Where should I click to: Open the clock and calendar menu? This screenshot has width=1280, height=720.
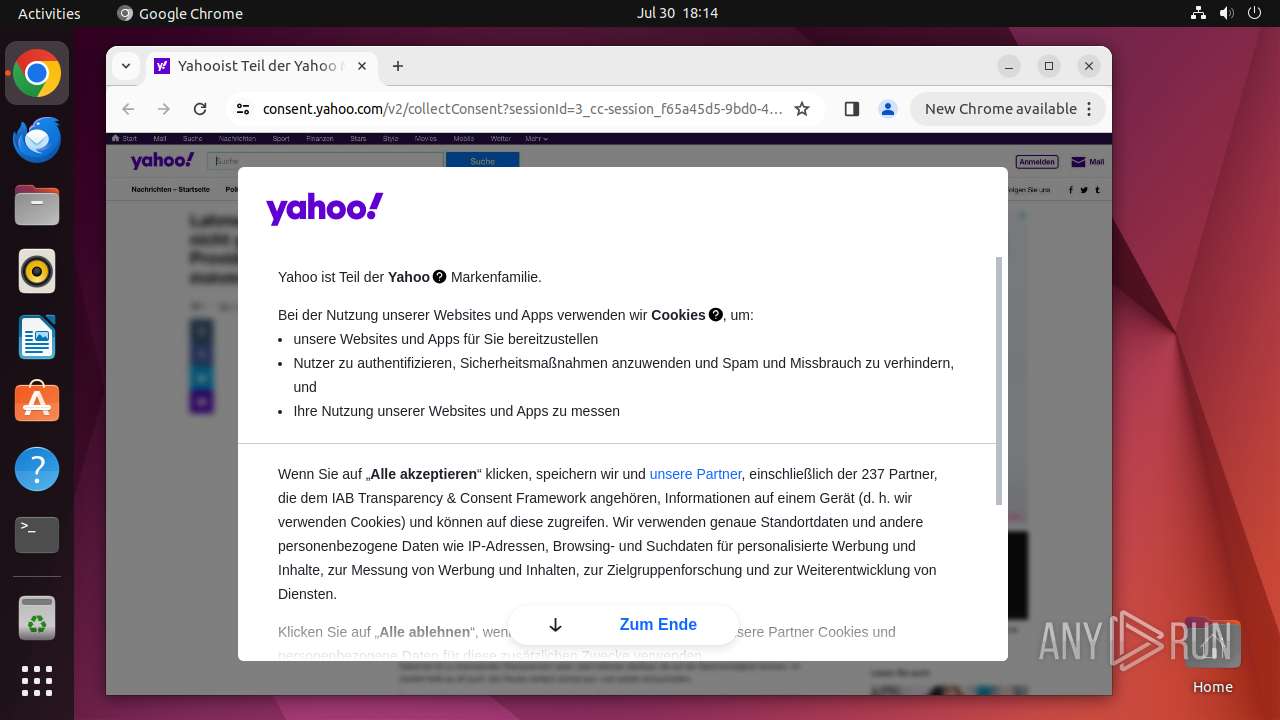(x=677, y=13)
